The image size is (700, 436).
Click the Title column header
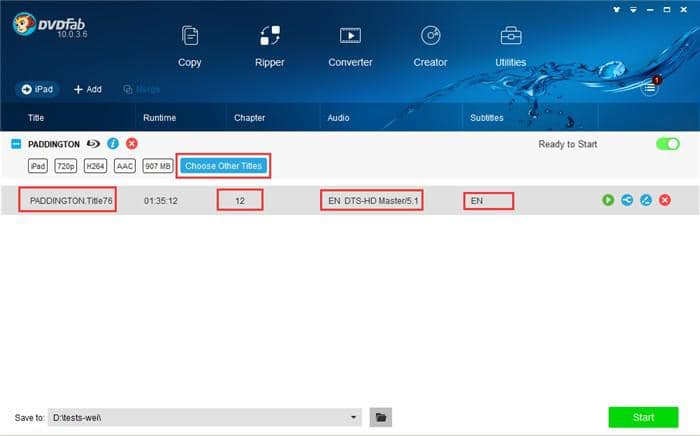pyautogui.click(x=36, y=118)
